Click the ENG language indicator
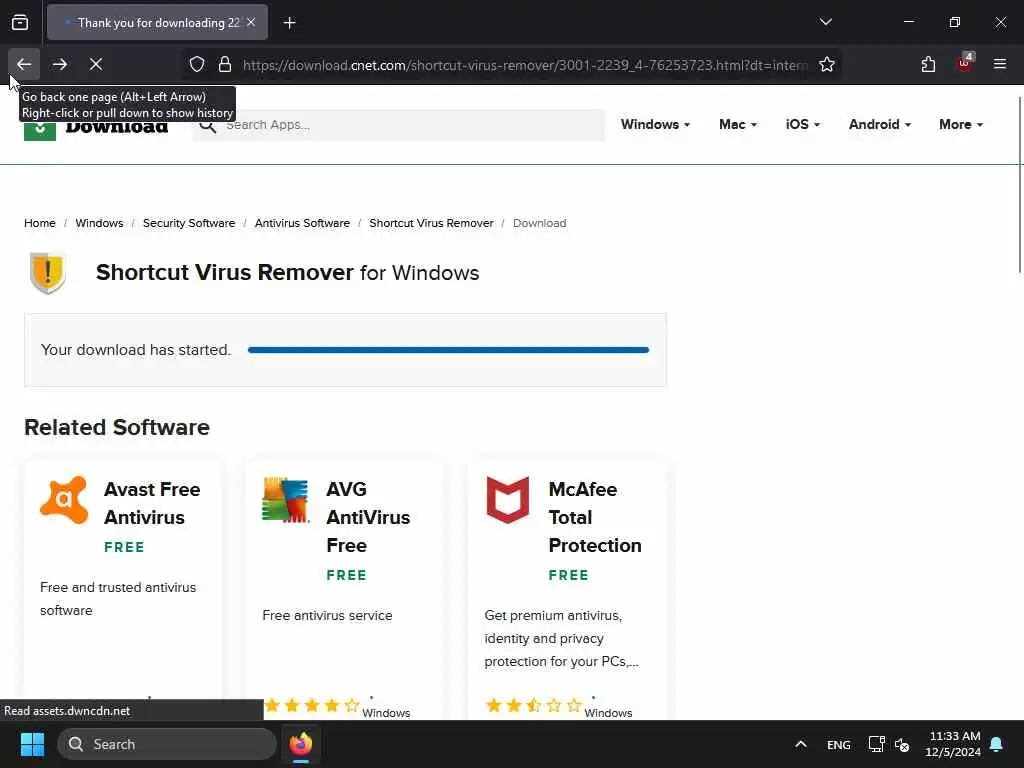1024x768 pixels. [x=839, y=744]
